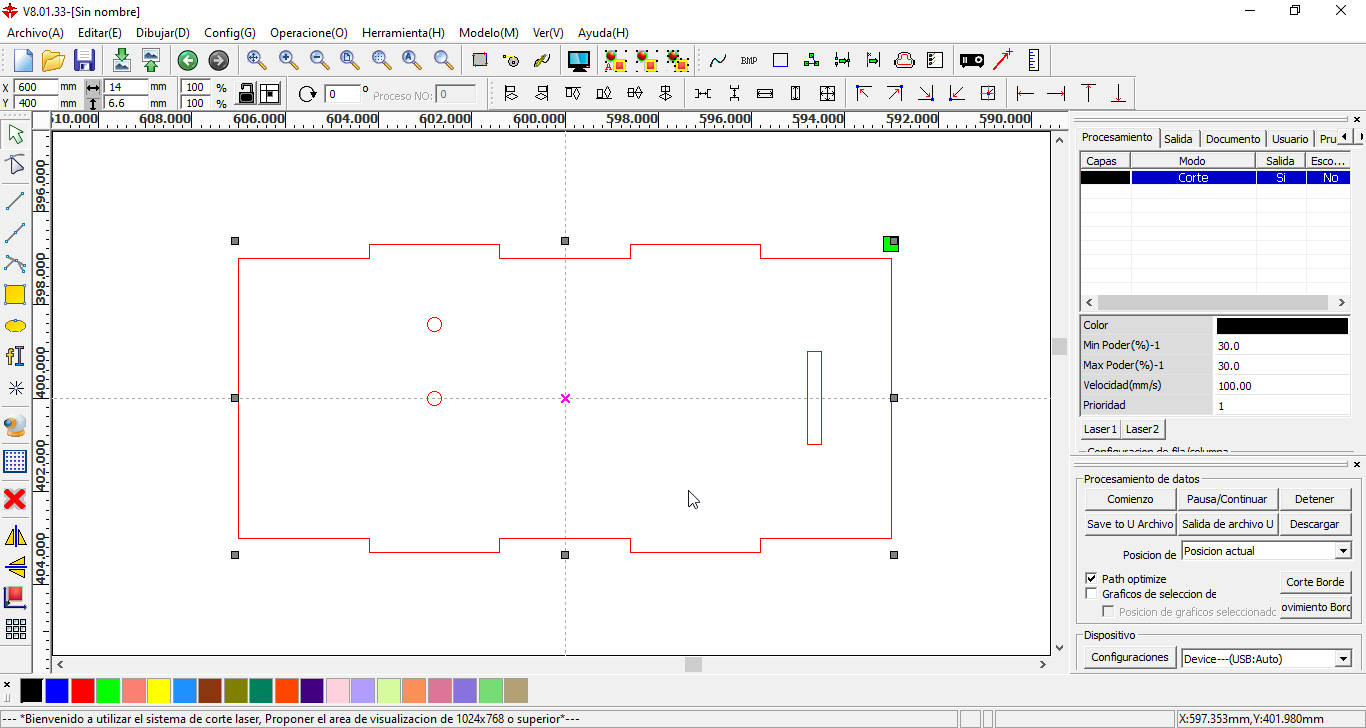Viewport: 1366px width, 728px height.
Task: Undo with the green left arrow
Action: click(x=187, y=60)
